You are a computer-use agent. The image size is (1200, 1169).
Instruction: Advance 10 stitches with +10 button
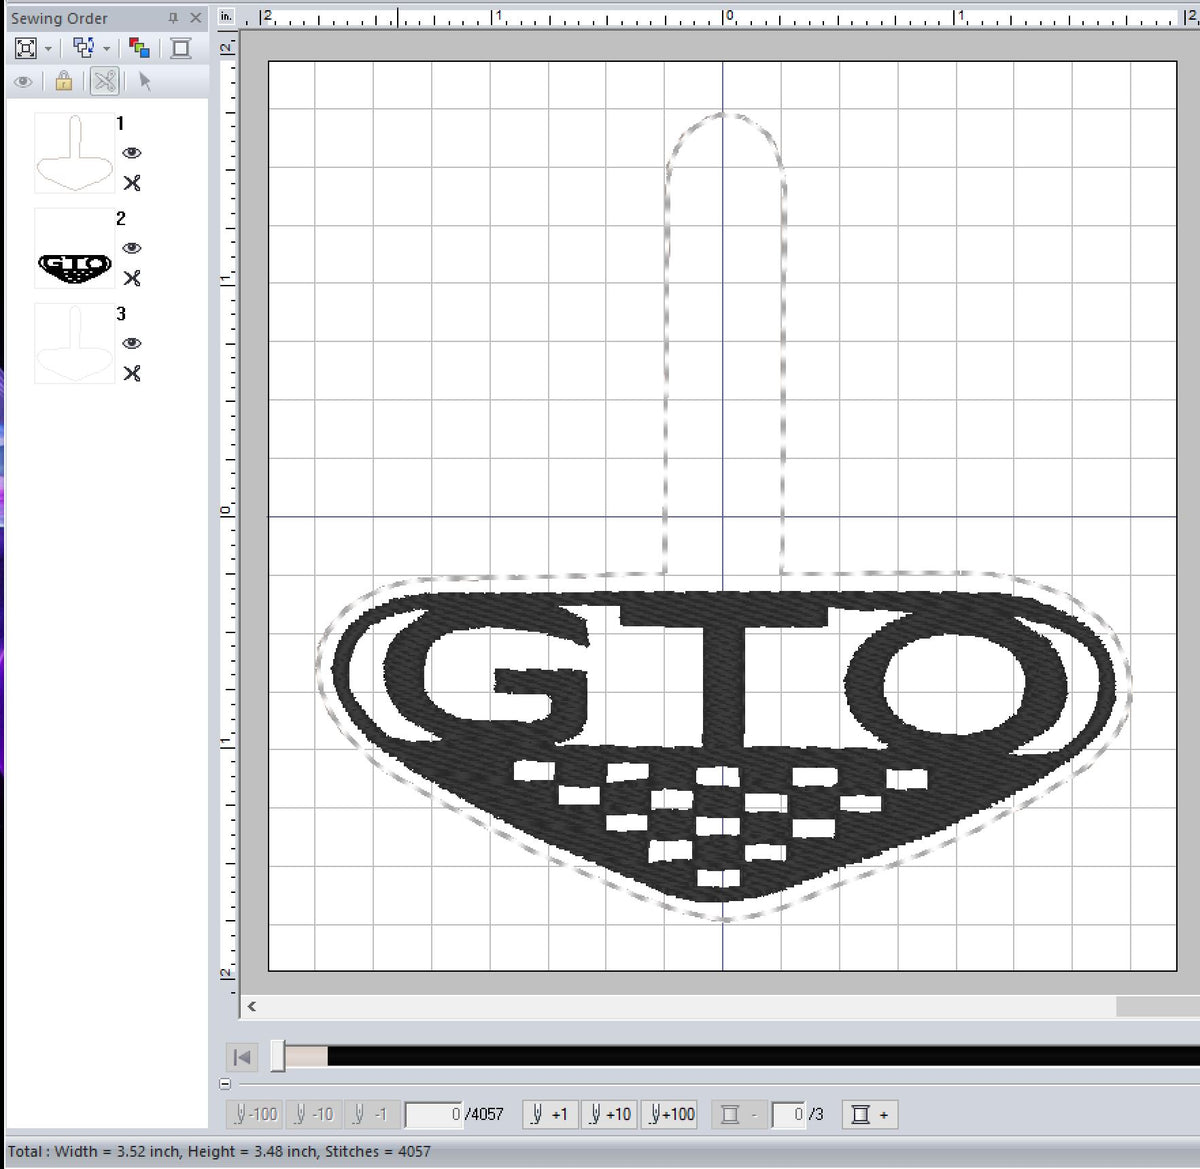pos(609,1114)
